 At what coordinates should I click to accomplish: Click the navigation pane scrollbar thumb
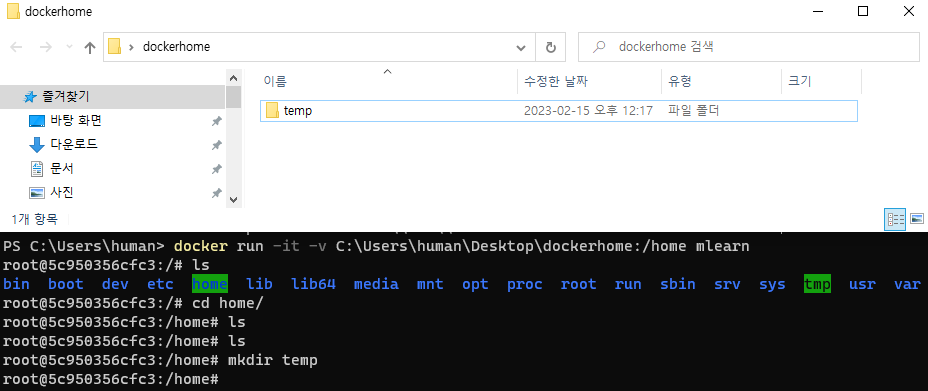[233, 97]
